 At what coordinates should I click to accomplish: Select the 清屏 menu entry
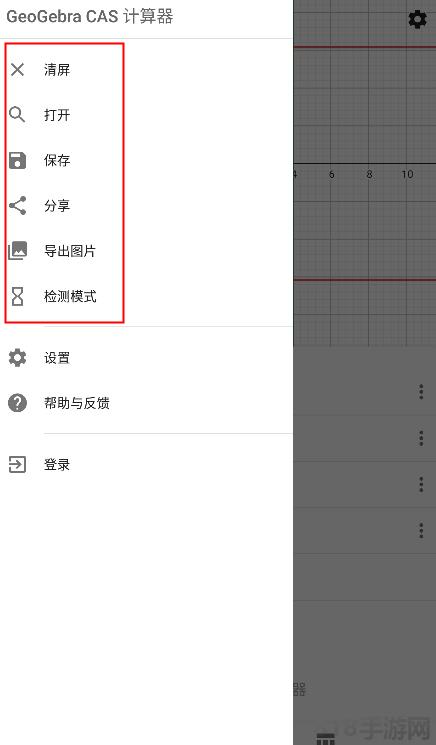(57, 70)
